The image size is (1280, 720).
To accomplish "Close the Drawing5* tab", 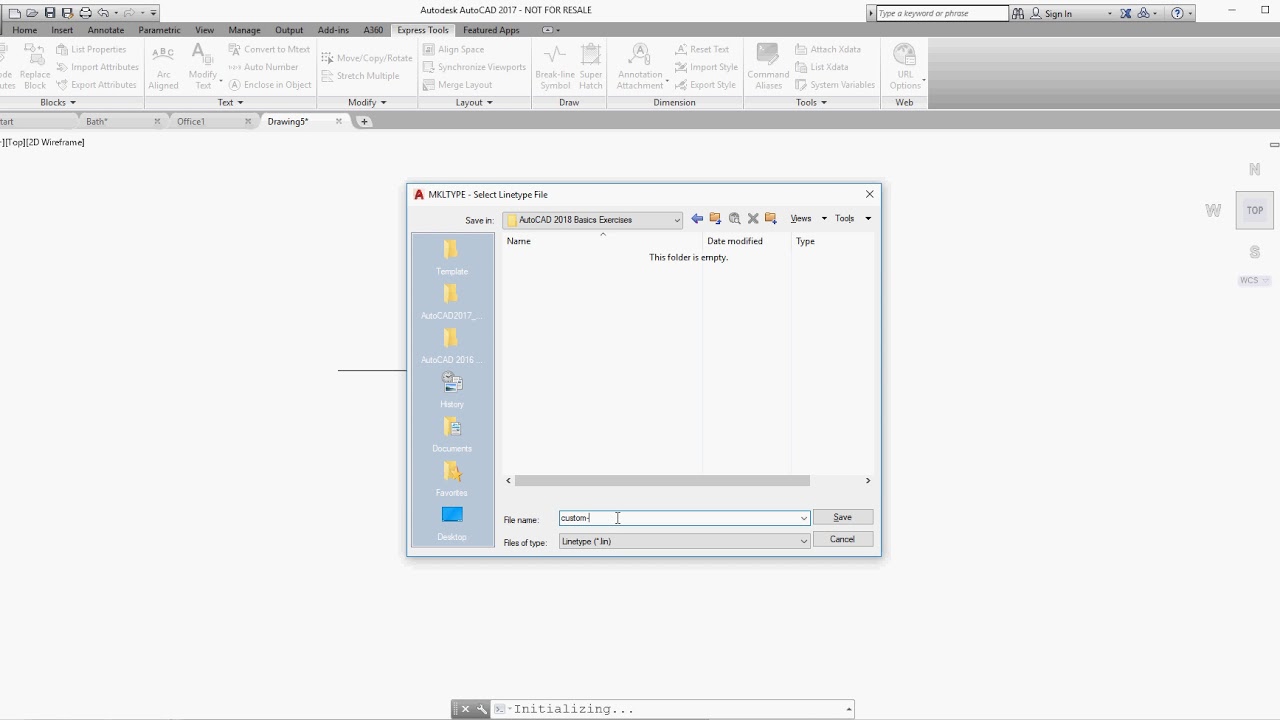I will 339,121.
